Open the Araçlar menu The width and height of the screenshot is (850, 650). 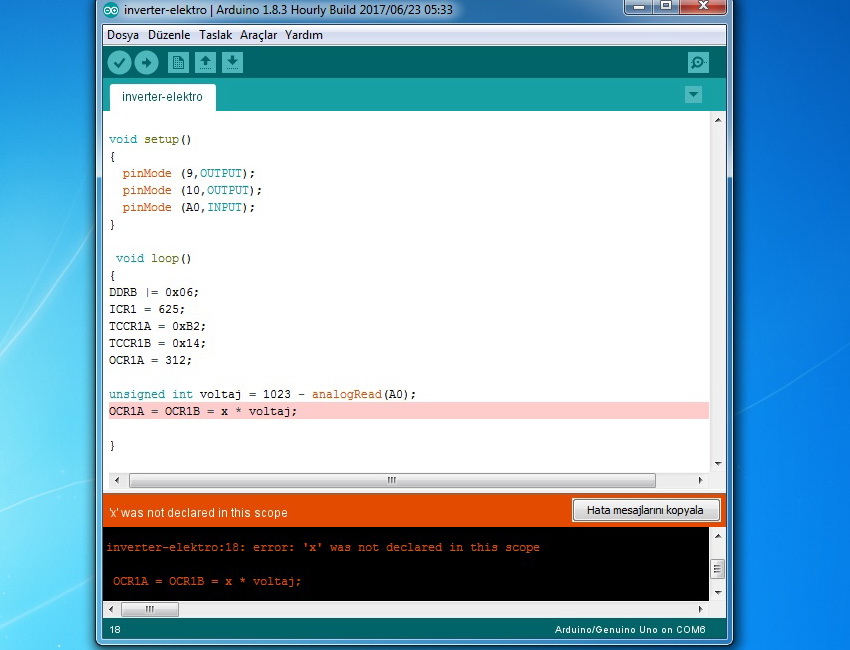[259, 35]
